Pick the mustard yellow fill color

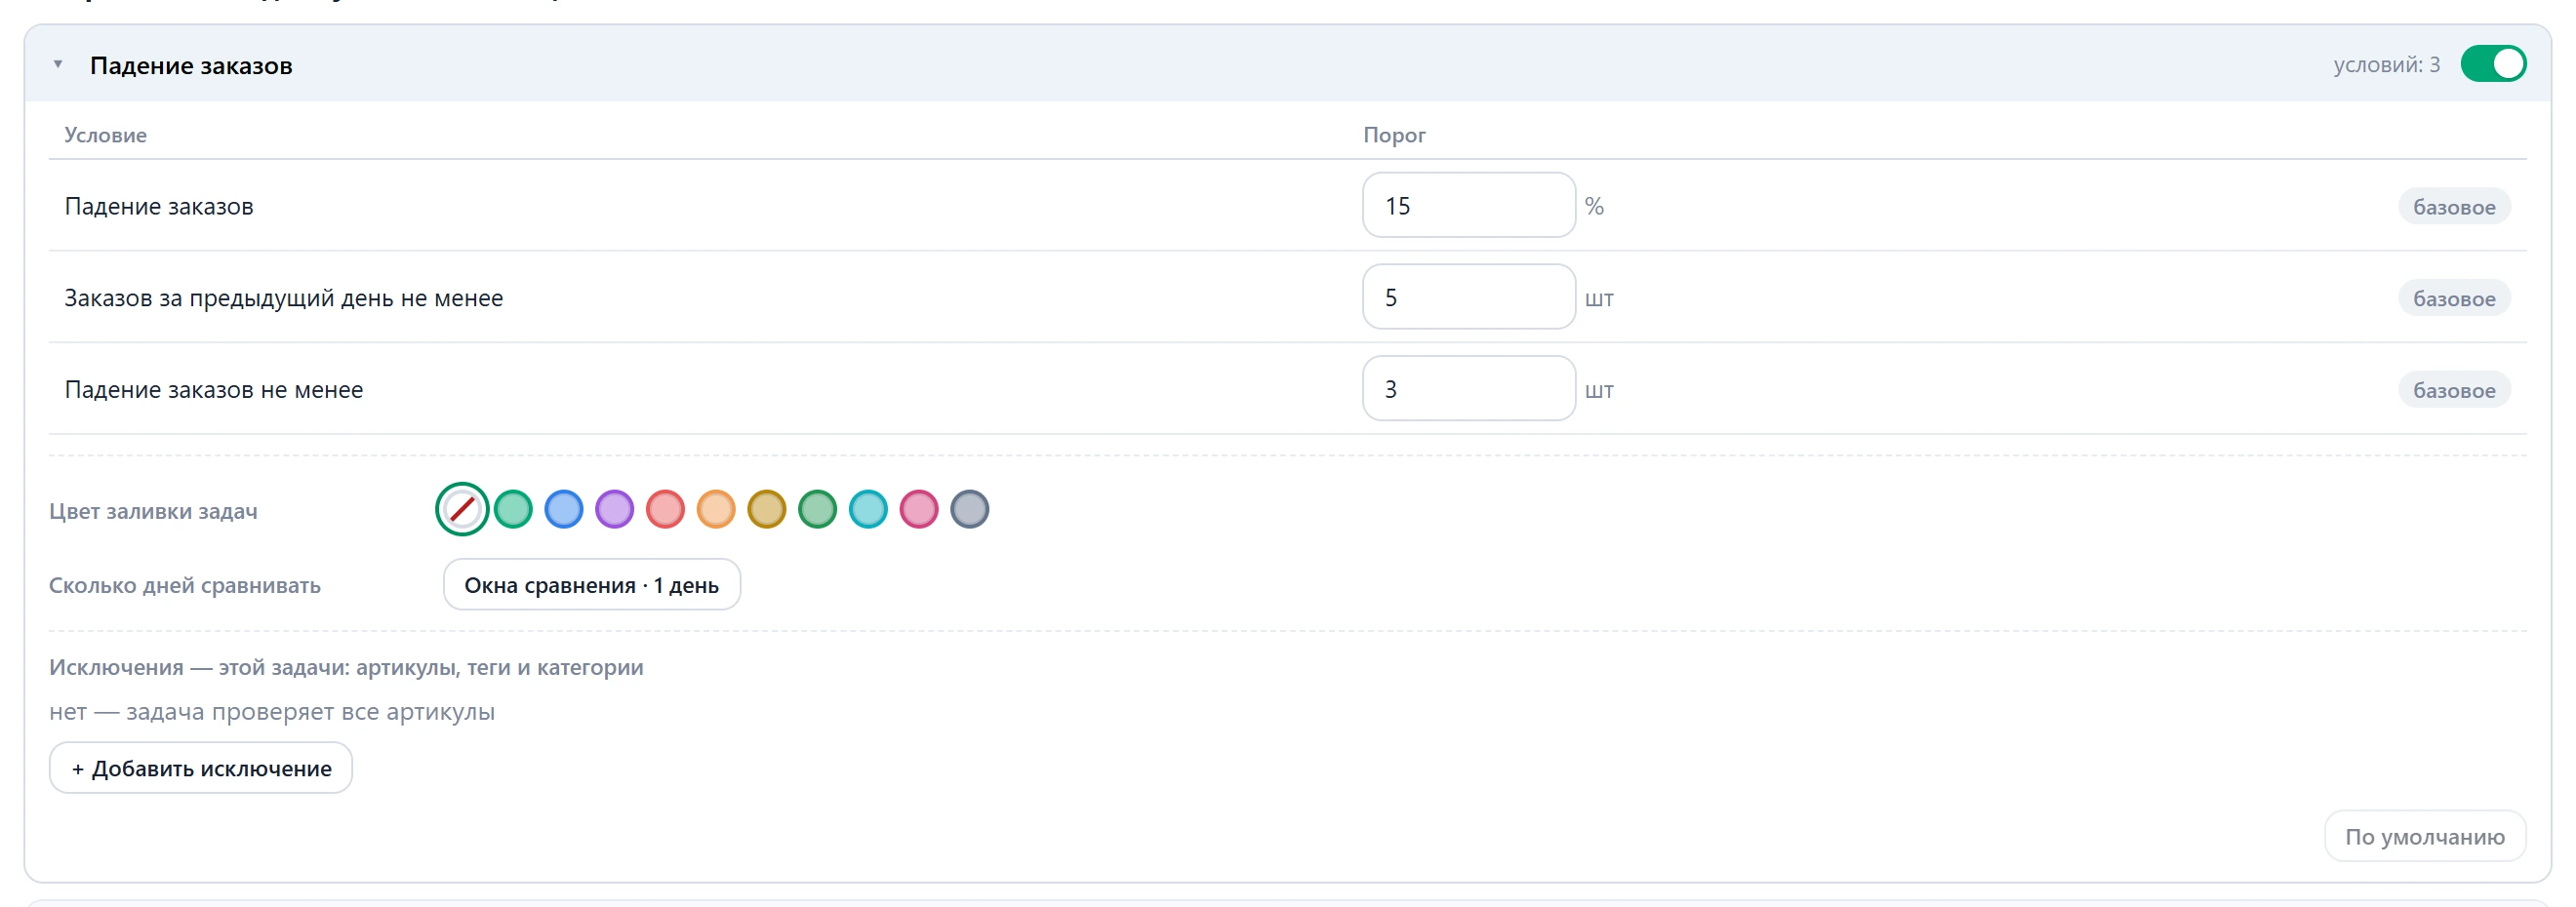767,510
